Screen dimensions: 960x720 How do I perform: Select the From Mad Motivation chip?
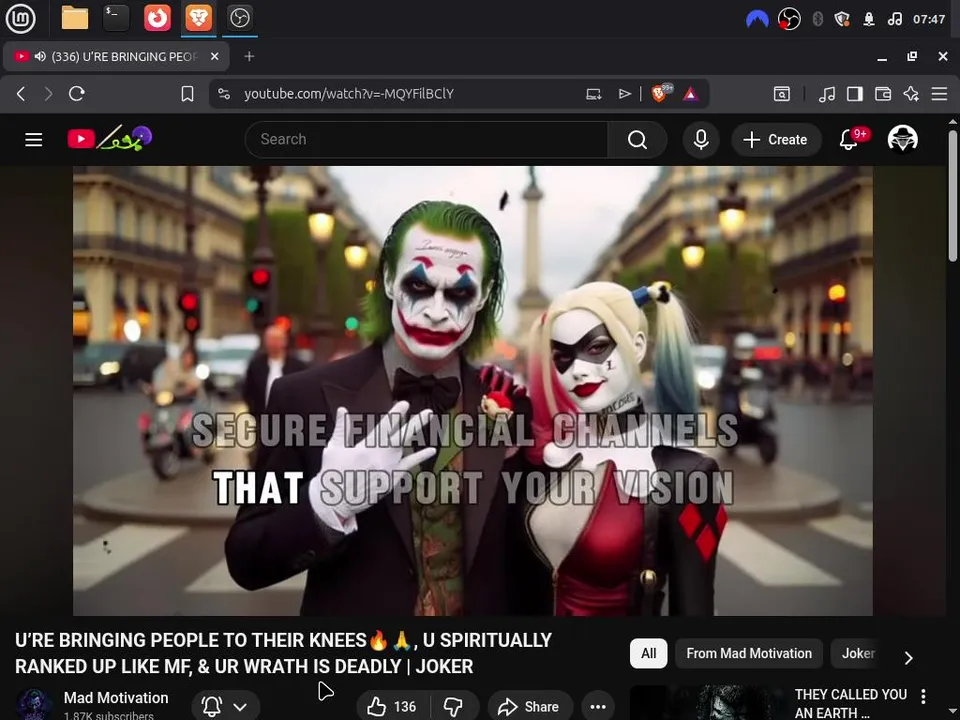click(749, 653)
